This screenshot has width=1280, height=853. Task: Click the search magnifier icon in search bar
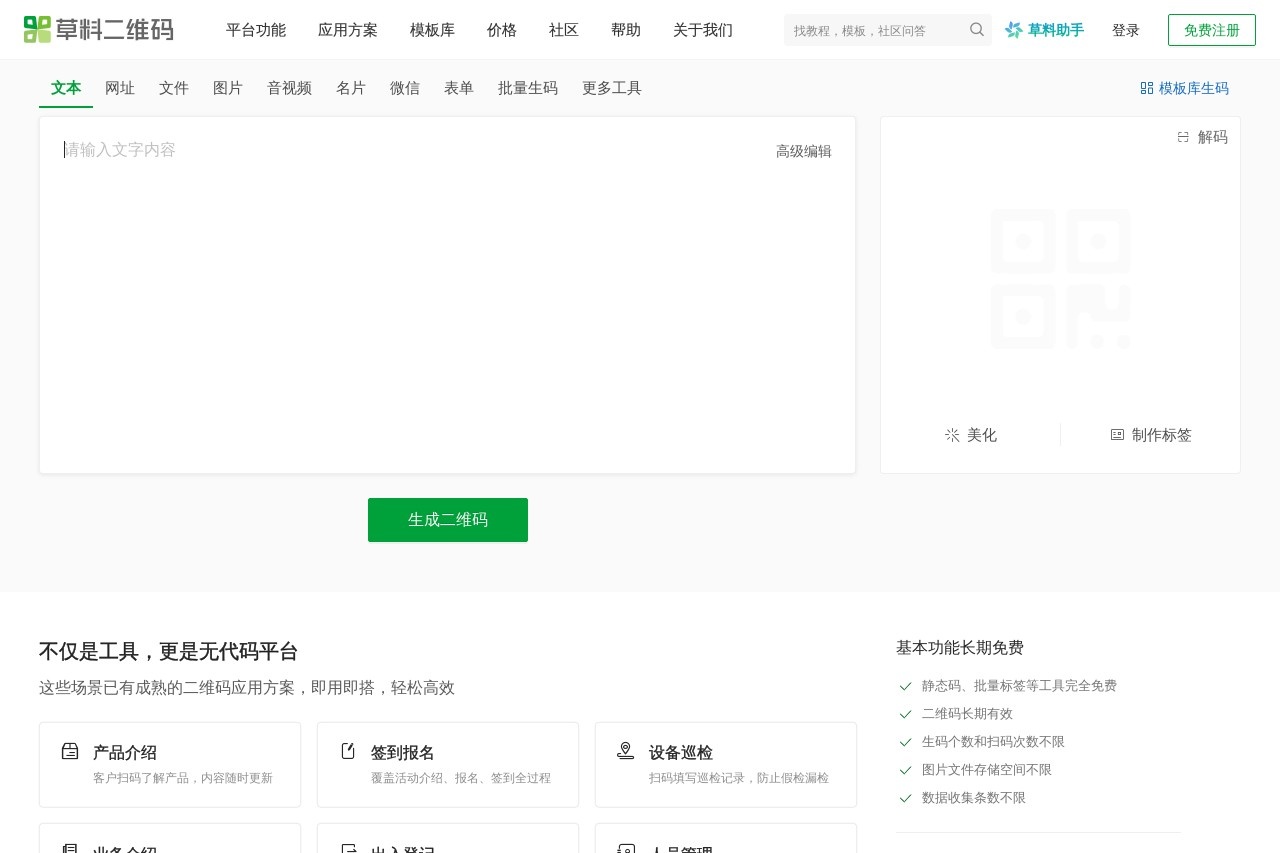(x=977, y=30)
